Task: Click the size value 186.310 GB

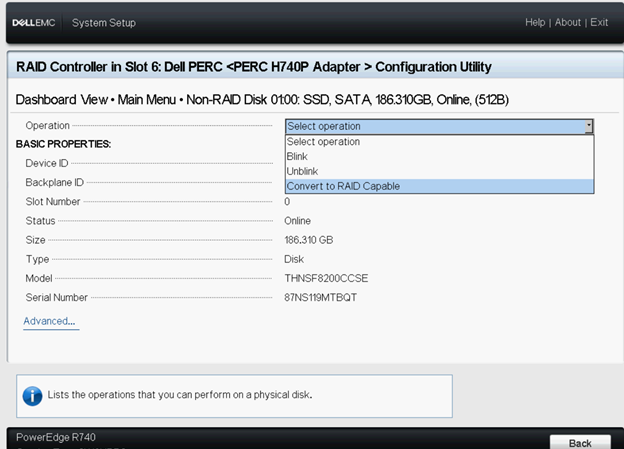Action: coord(309,240)
